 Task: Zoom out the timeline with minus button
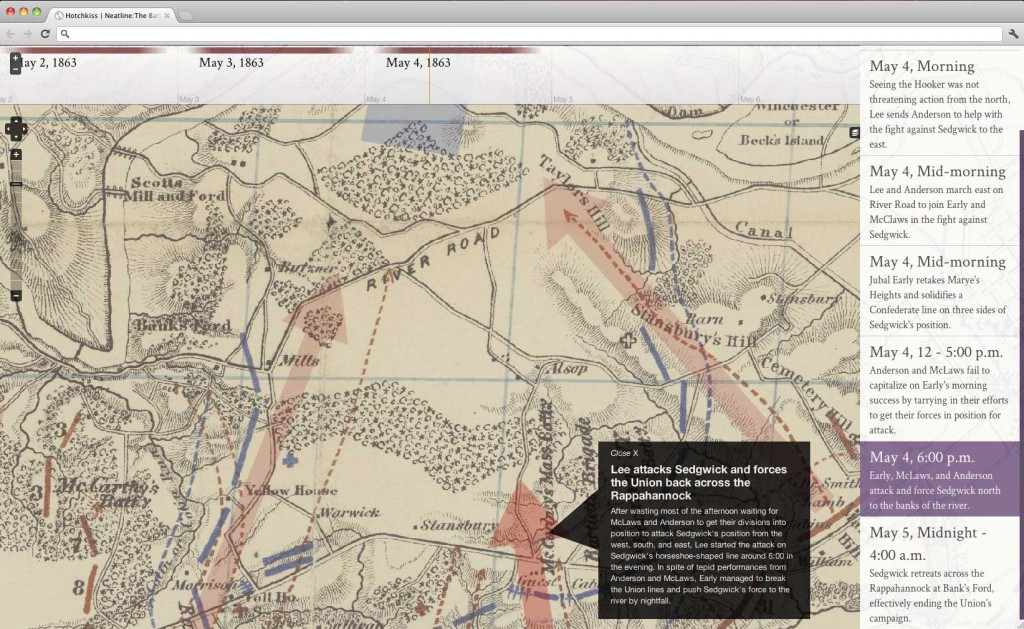[16, 69]
